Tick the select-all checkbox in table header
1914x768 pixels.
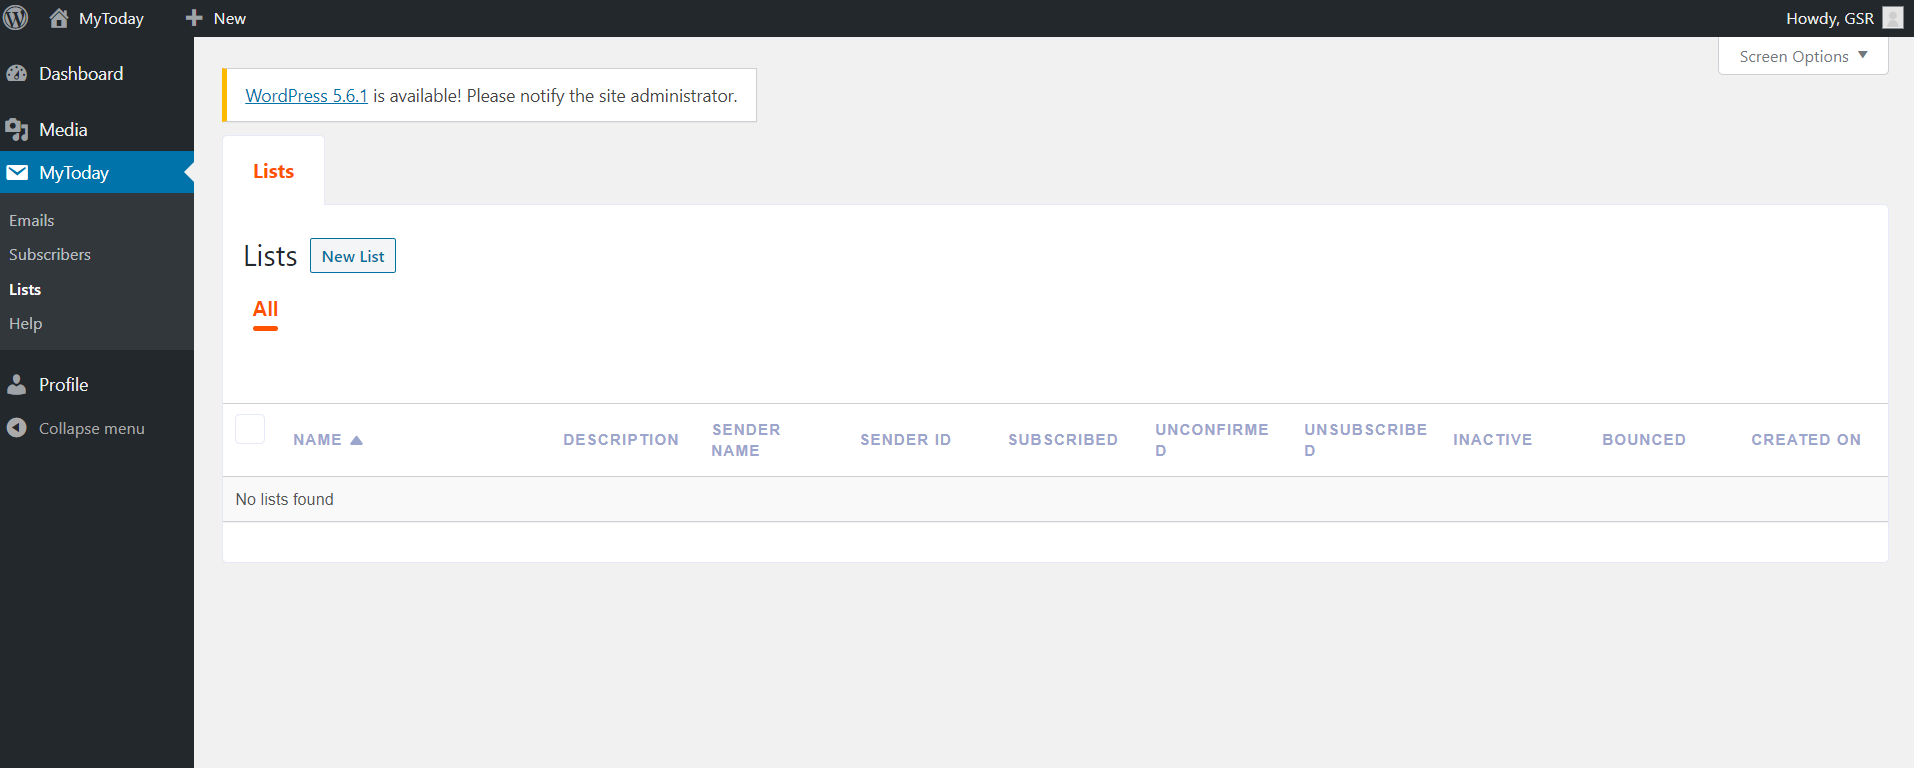tap(250, 429)
